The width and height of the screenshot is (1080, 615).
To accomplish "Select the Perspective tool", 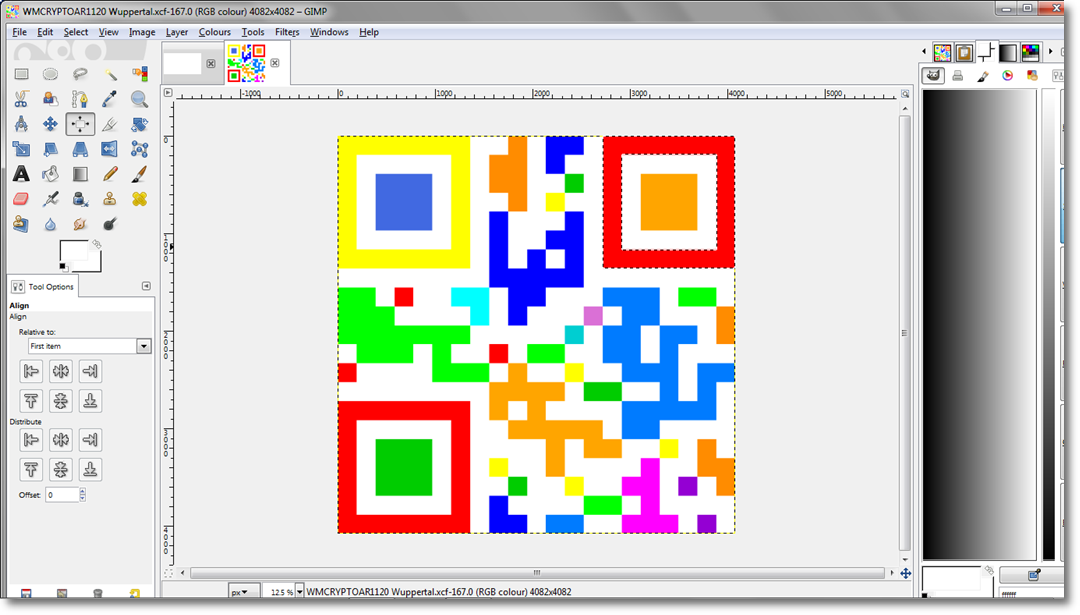I will (80, 149).
